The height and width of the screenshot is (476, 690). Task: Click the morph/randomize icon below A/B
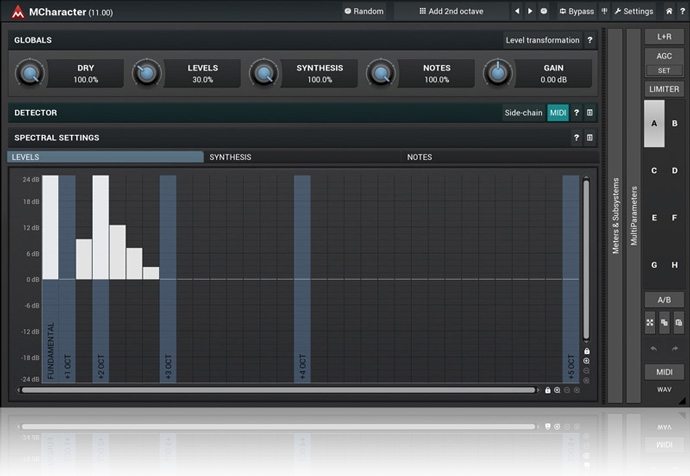(x=650, y=321)
